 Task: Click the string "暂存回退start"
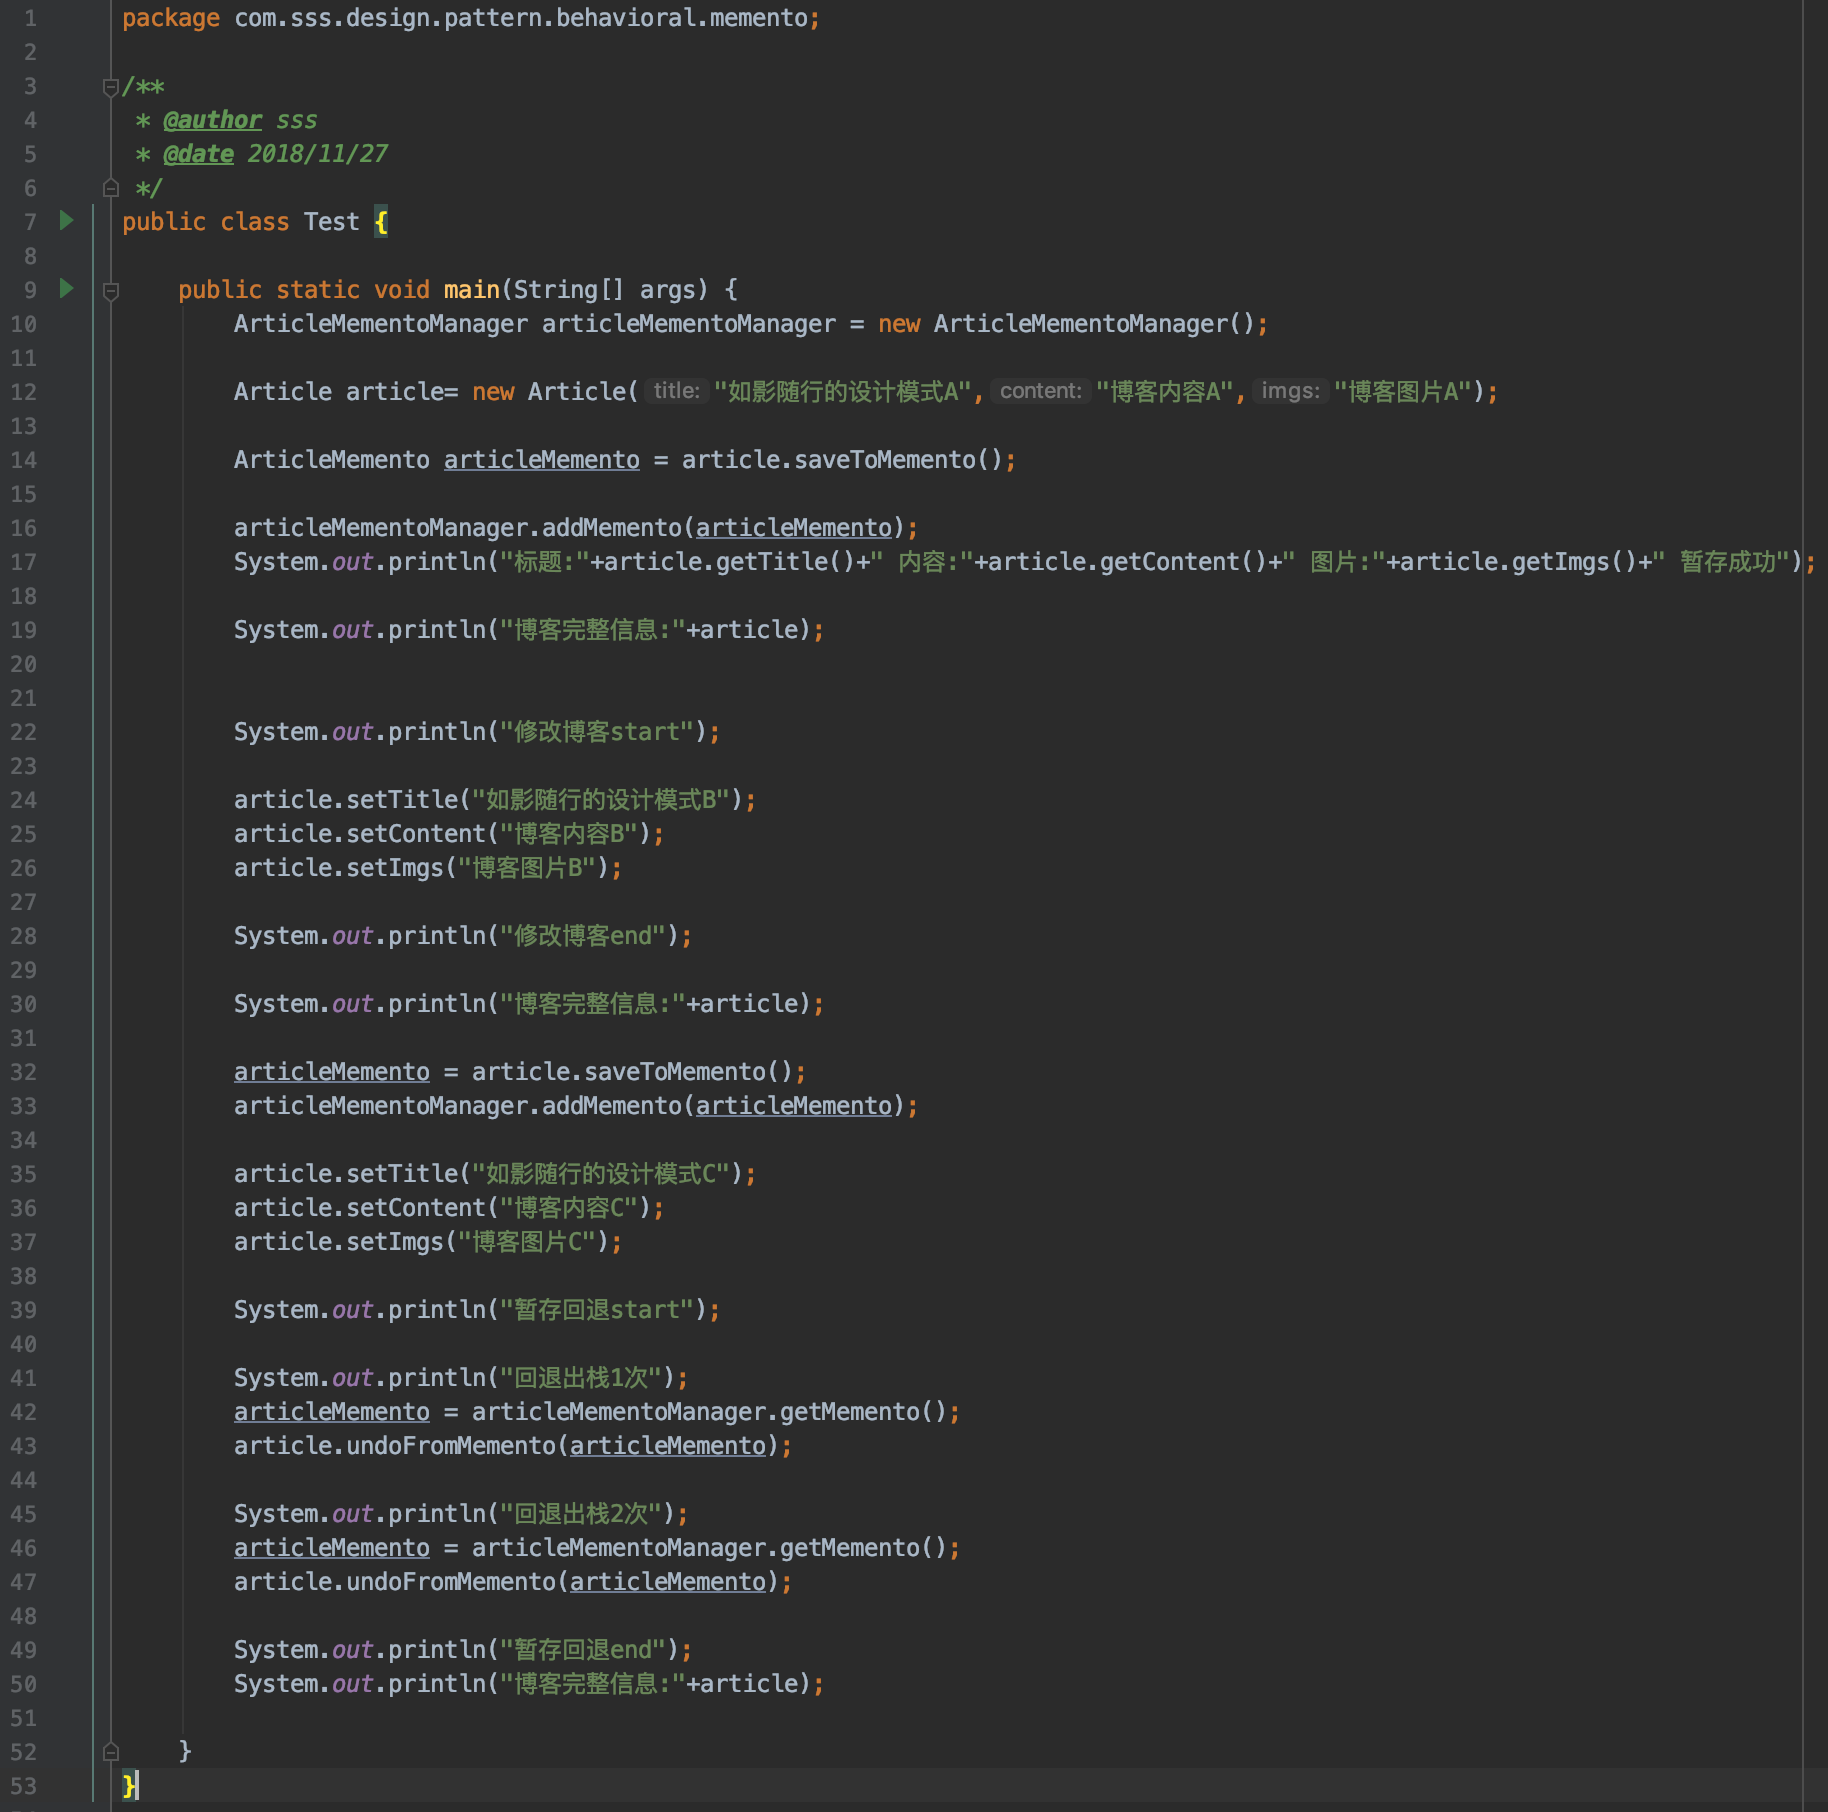597,1310
